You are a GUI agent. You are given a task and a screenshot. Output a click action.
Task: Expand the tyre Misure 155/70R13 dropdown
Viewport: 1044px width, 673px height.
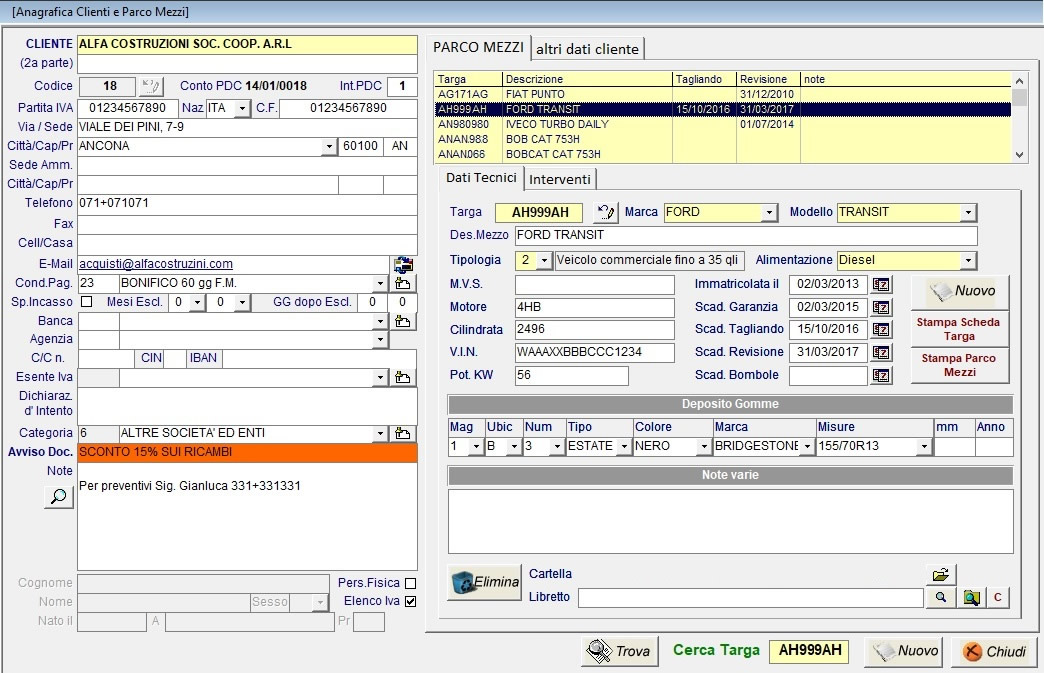click(x=923, y=447)
